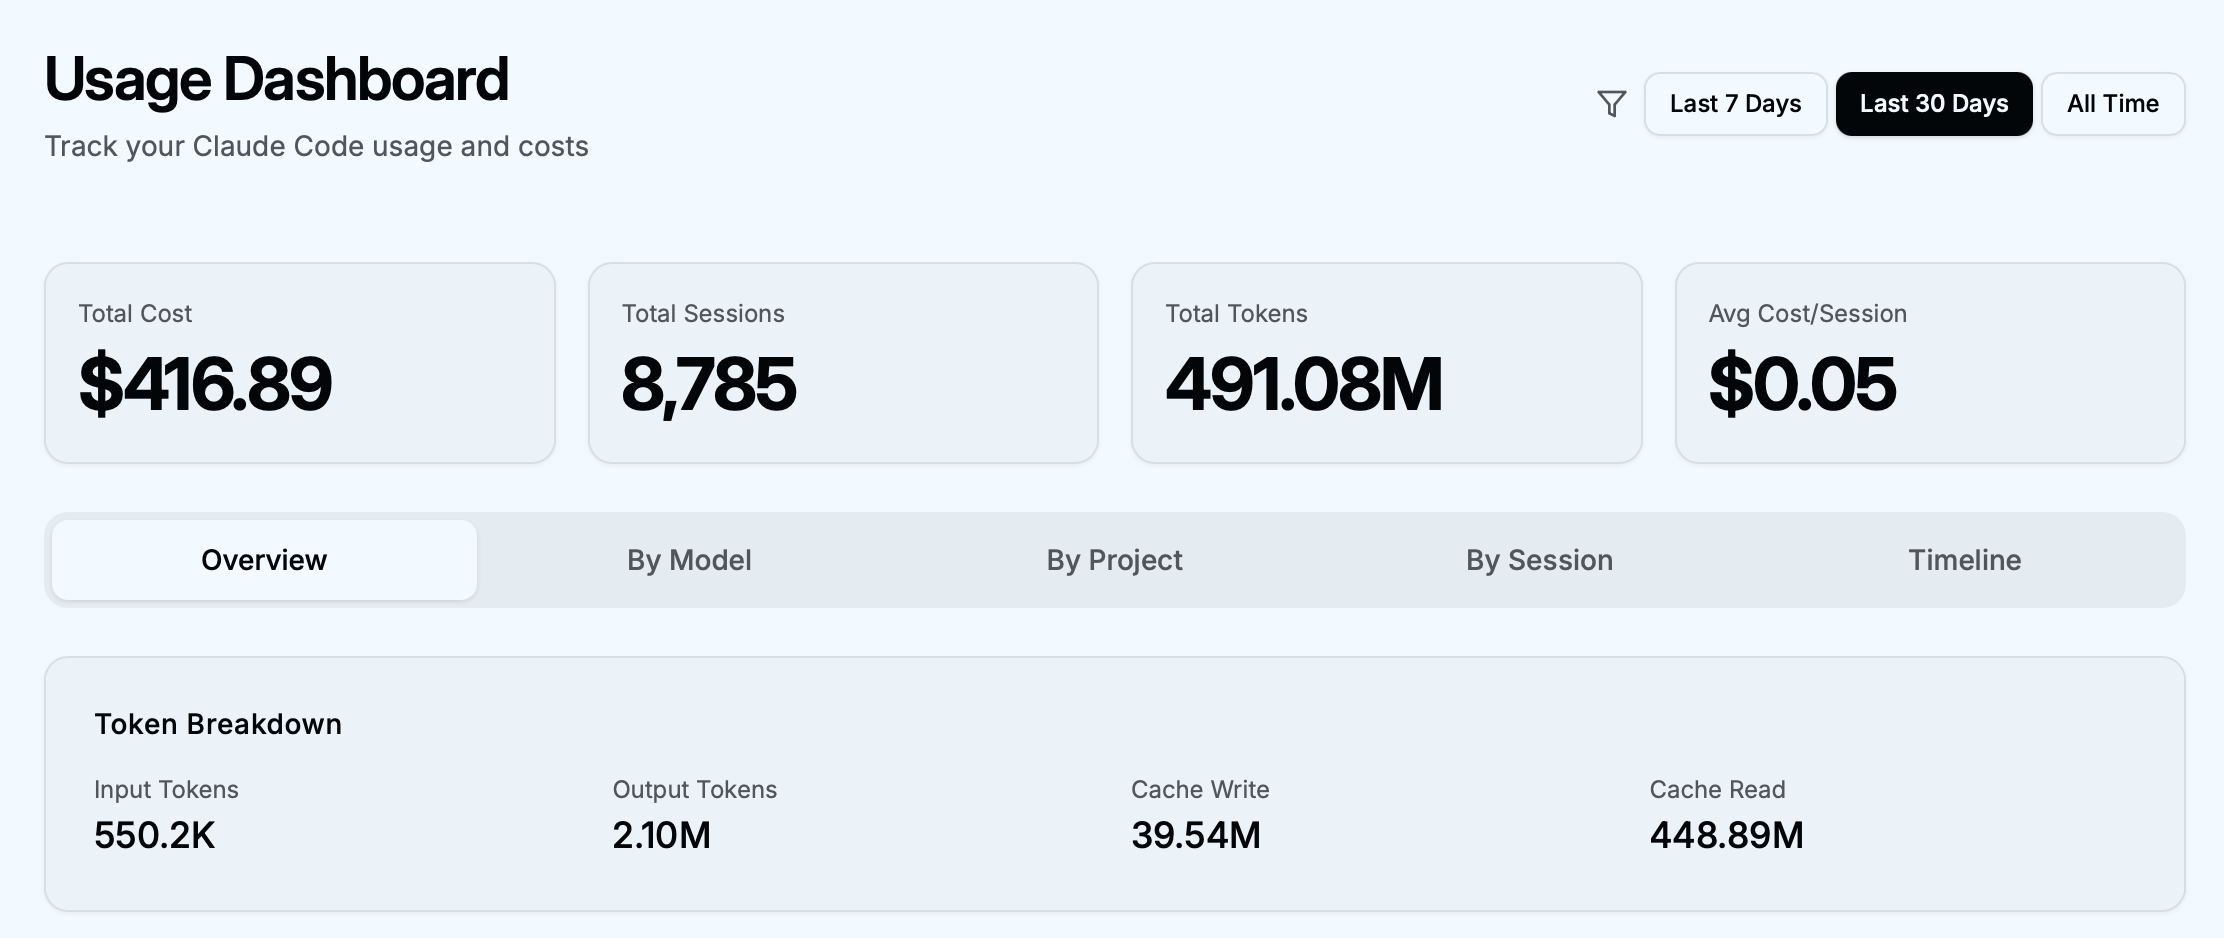Click the filter funnel icon
The height and width of the screenshot is (938, 2224).
tap(1611, 104)
